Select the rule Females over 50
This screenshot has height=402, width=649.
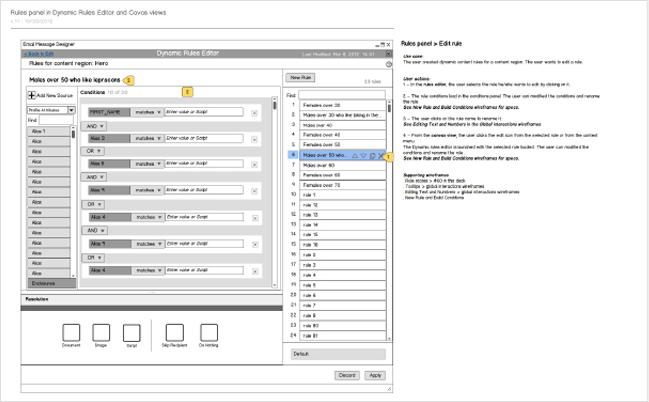point(343,144)
